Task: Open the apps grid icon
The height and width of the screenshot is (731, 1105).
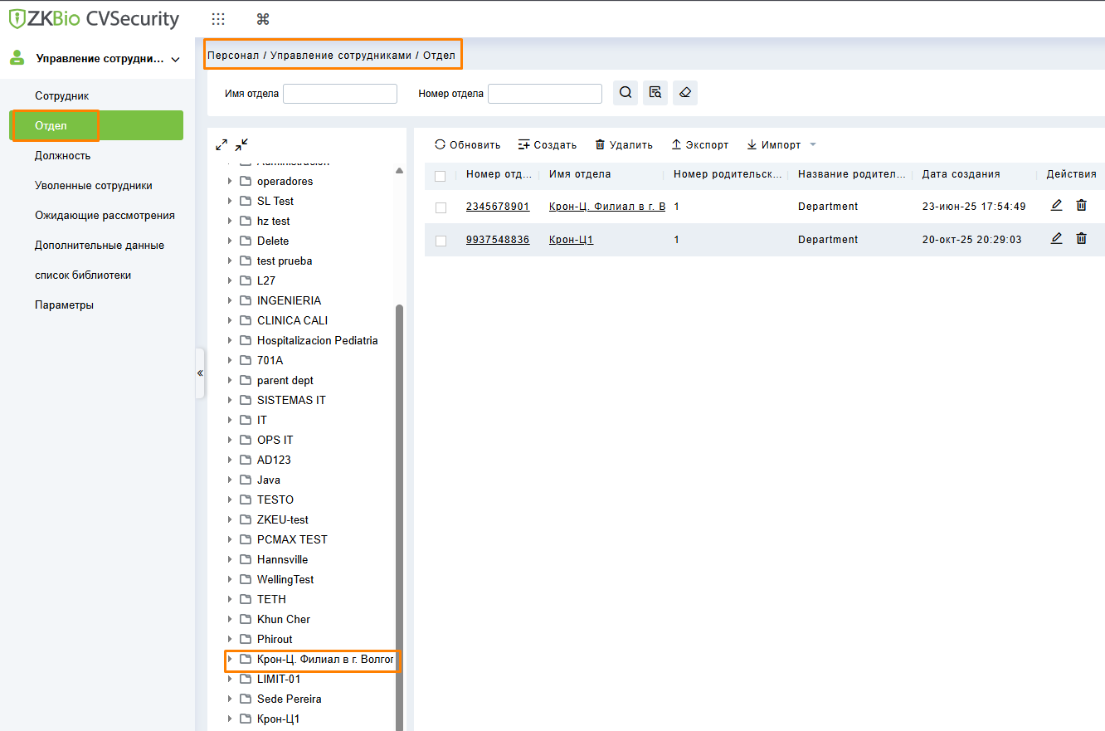Action: [218, 19]
